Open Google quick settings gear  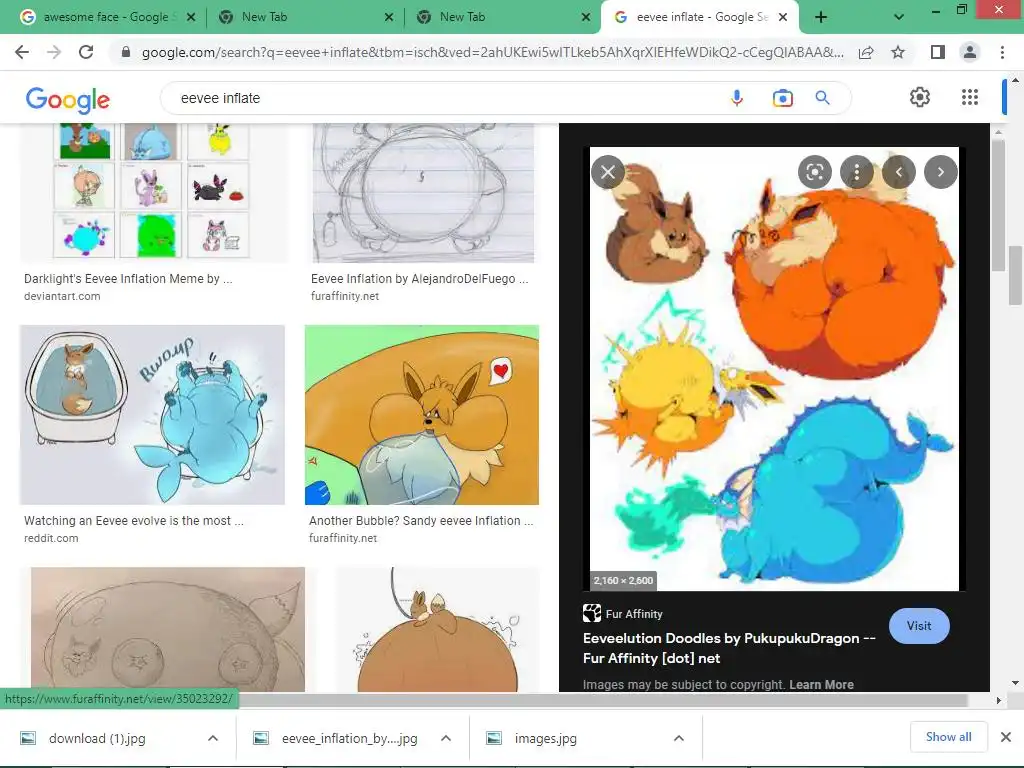click(x=920, y=97)
